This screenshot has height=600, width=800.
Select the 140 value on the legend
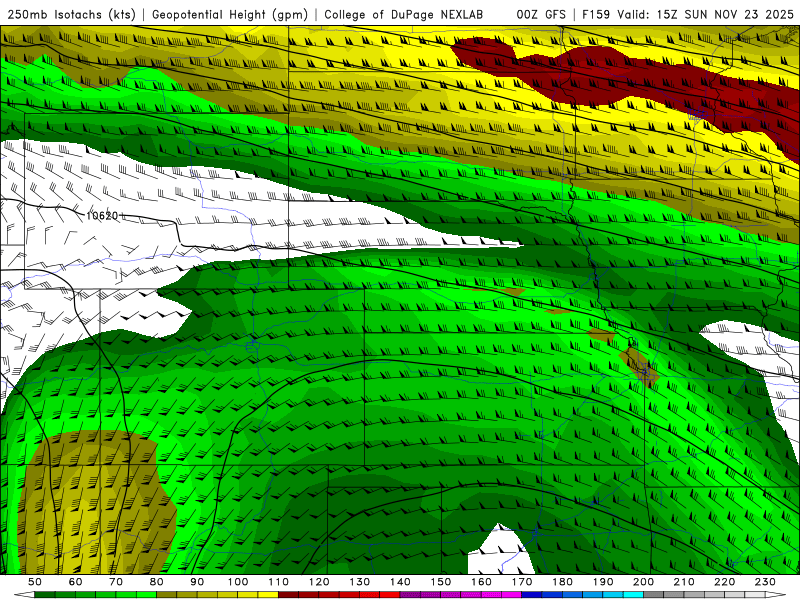(401, 582)
